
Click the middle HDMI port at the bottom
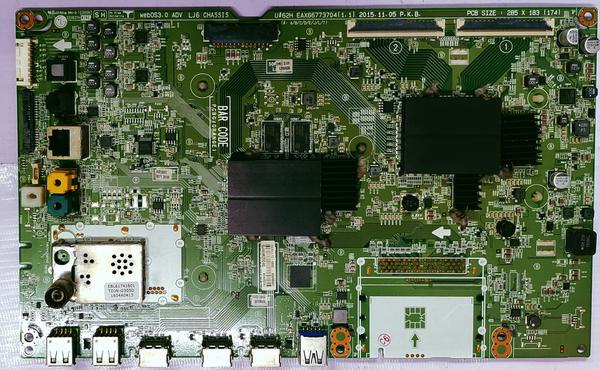click(217, 350)
